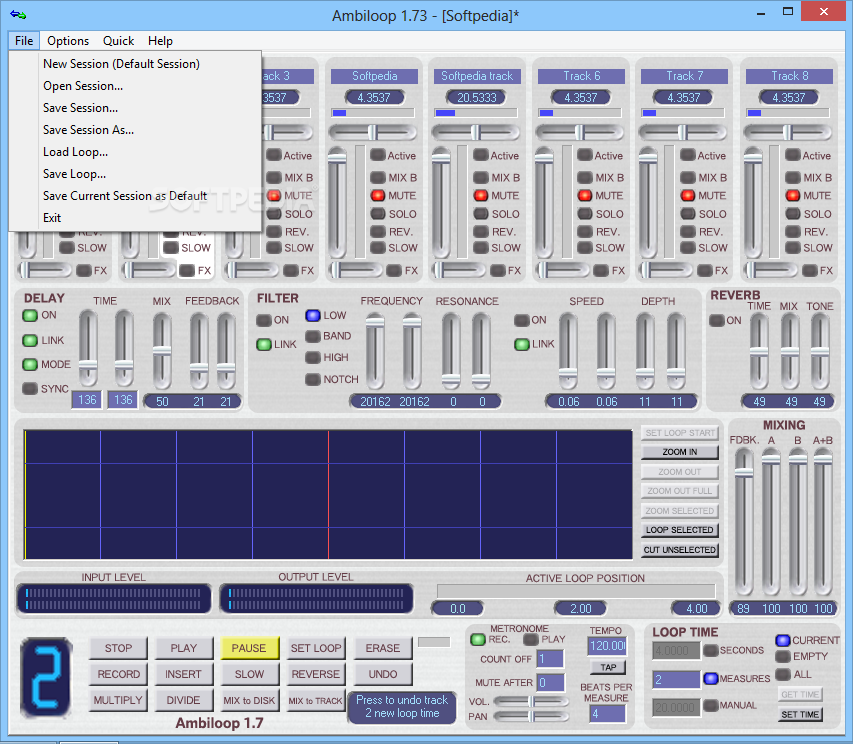Toggle the REVERB ON indicator
This screenshot has height=744, width=853.
tap(716, 320)
